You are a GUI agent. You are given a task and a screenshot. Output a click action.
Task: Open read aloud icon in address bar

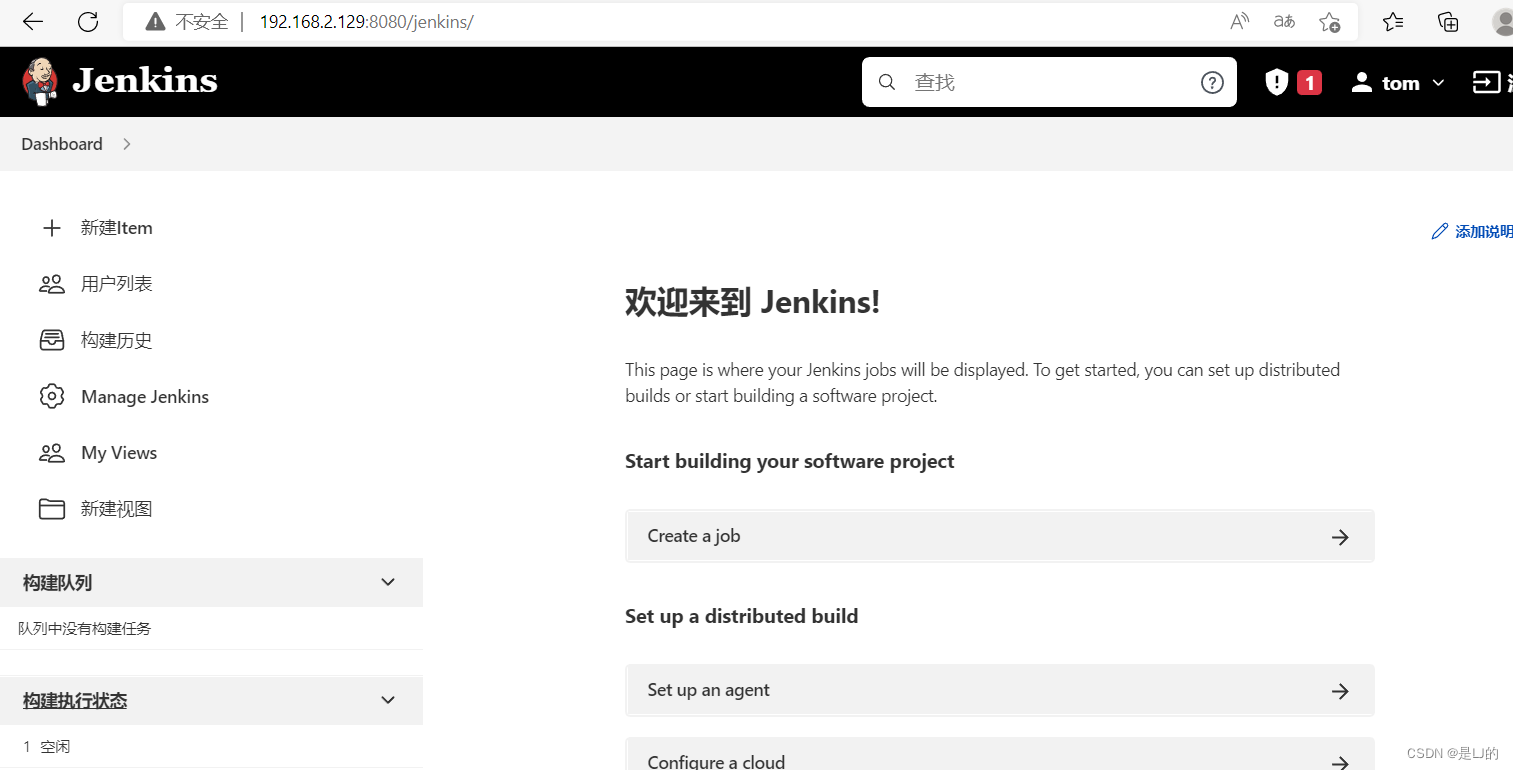[1240, 22]
